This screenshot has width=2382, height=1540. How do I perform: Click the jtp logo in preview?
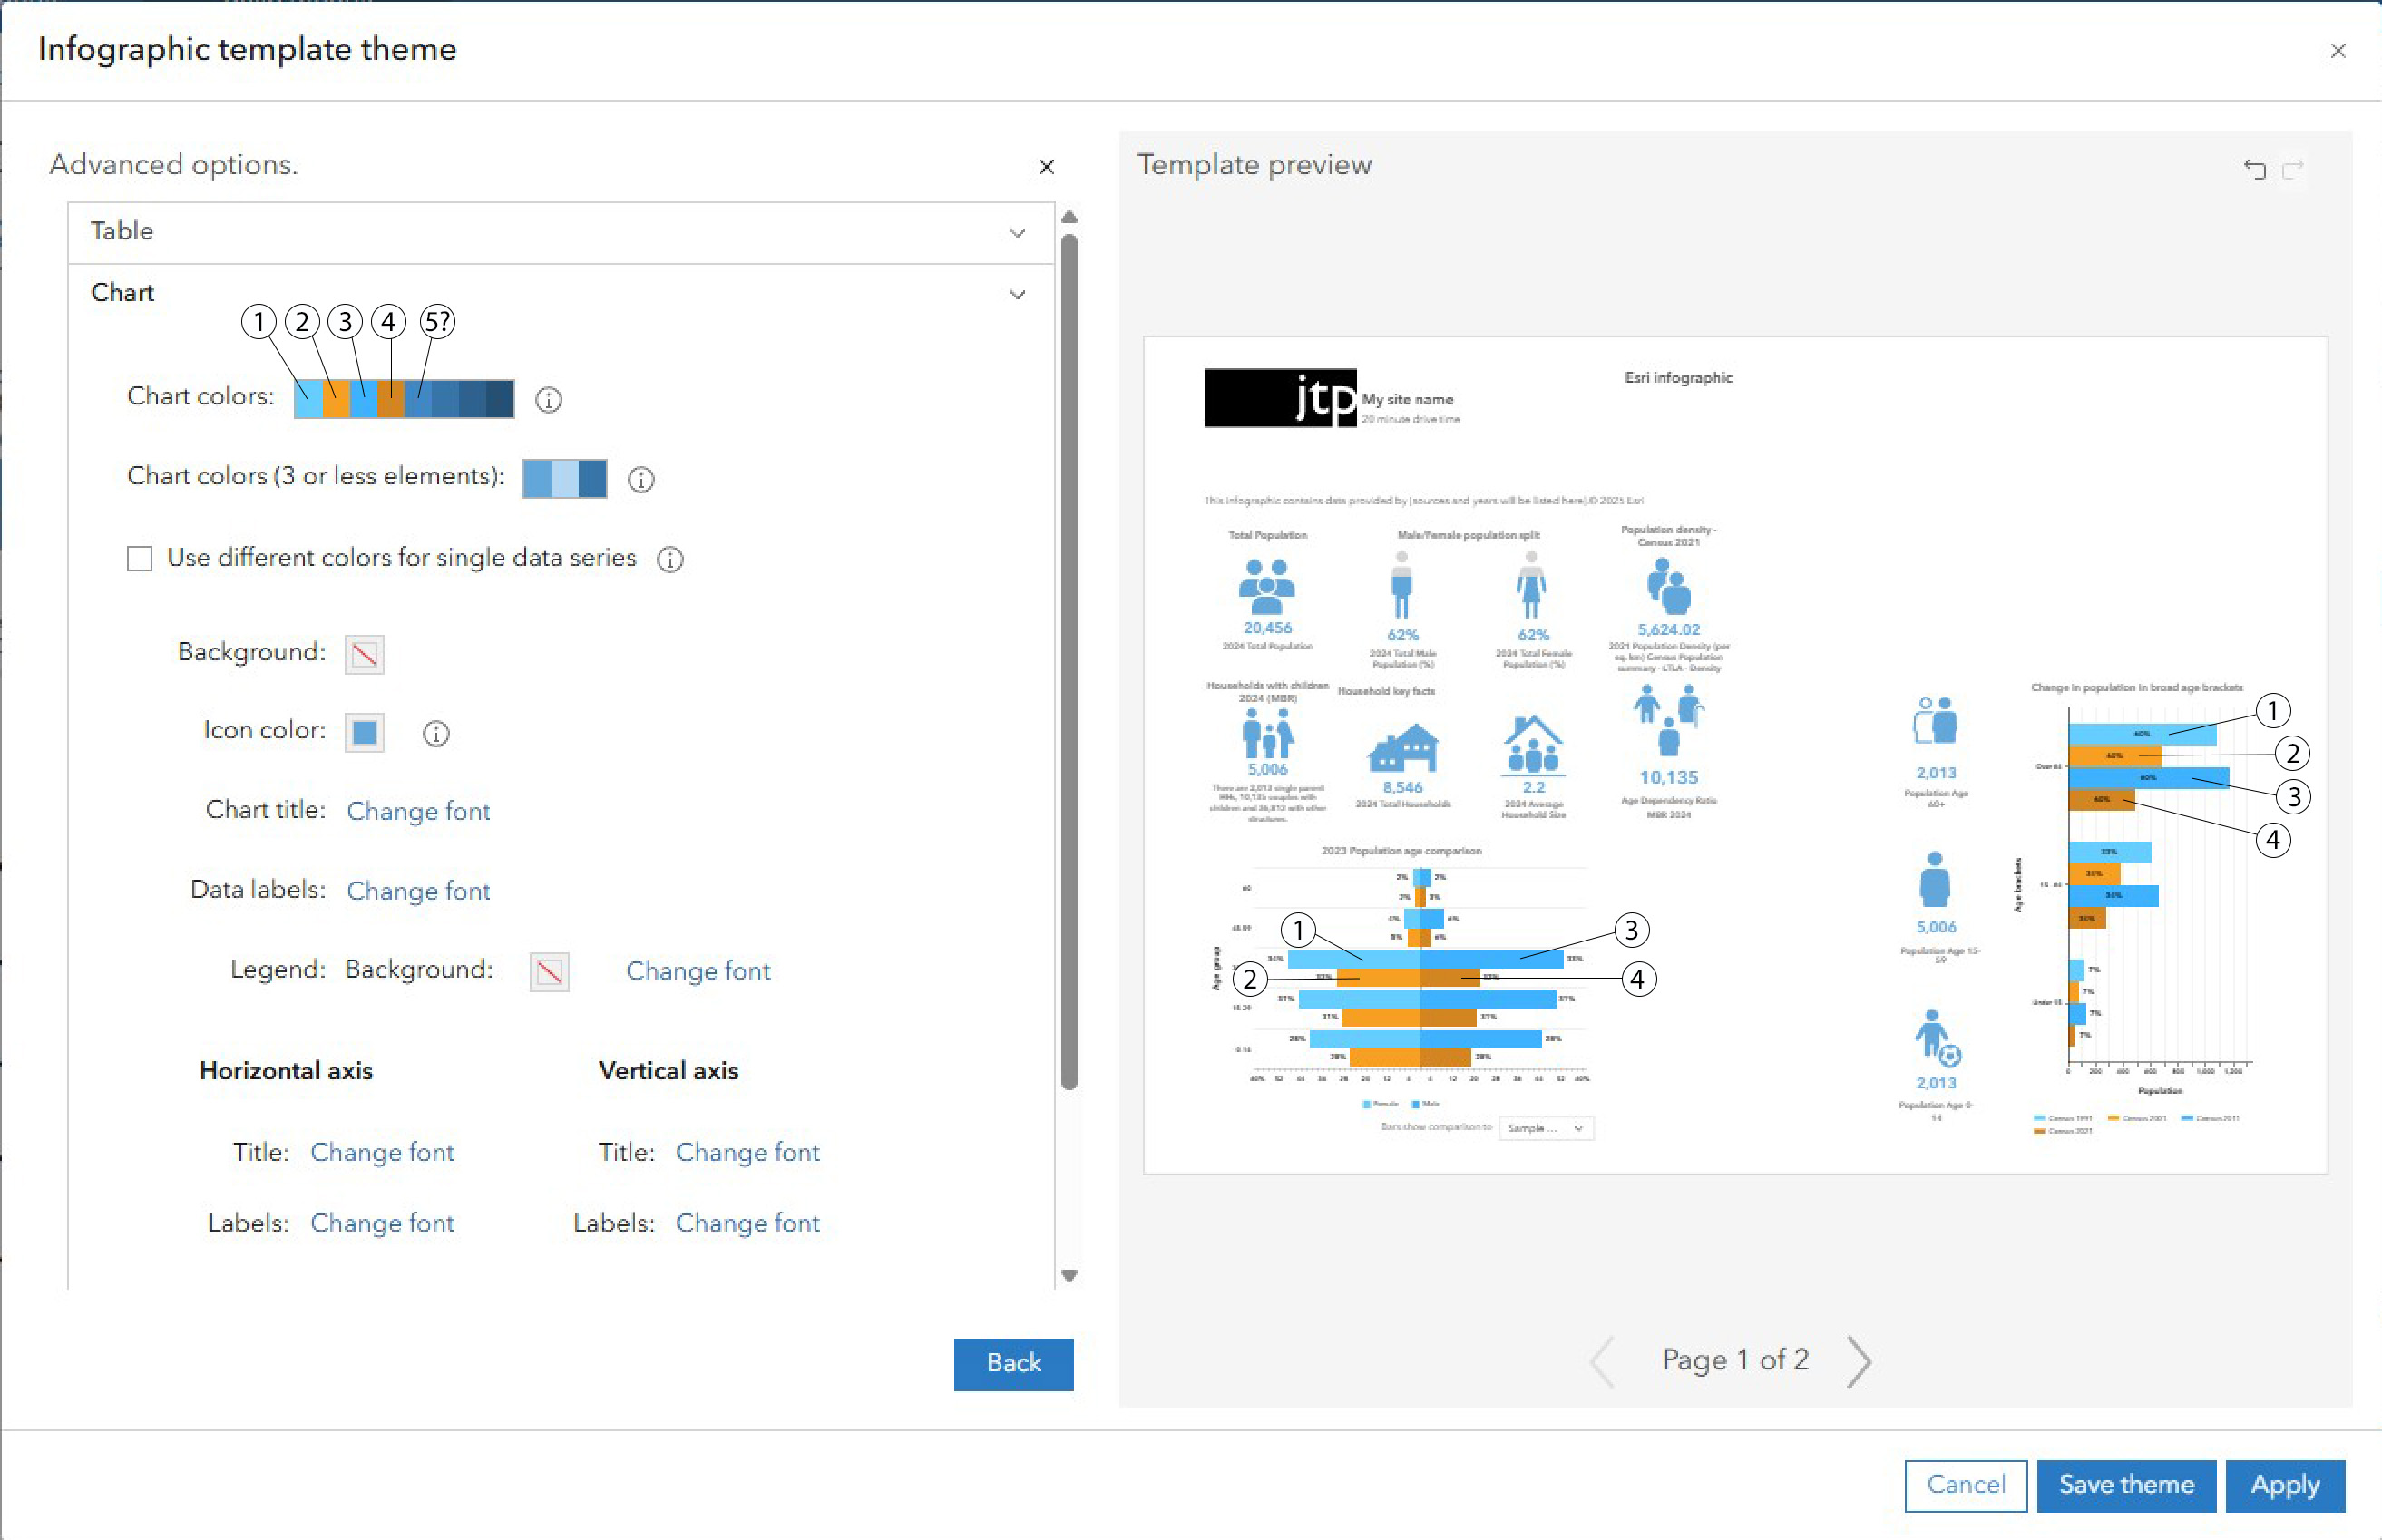point(1280,398)
